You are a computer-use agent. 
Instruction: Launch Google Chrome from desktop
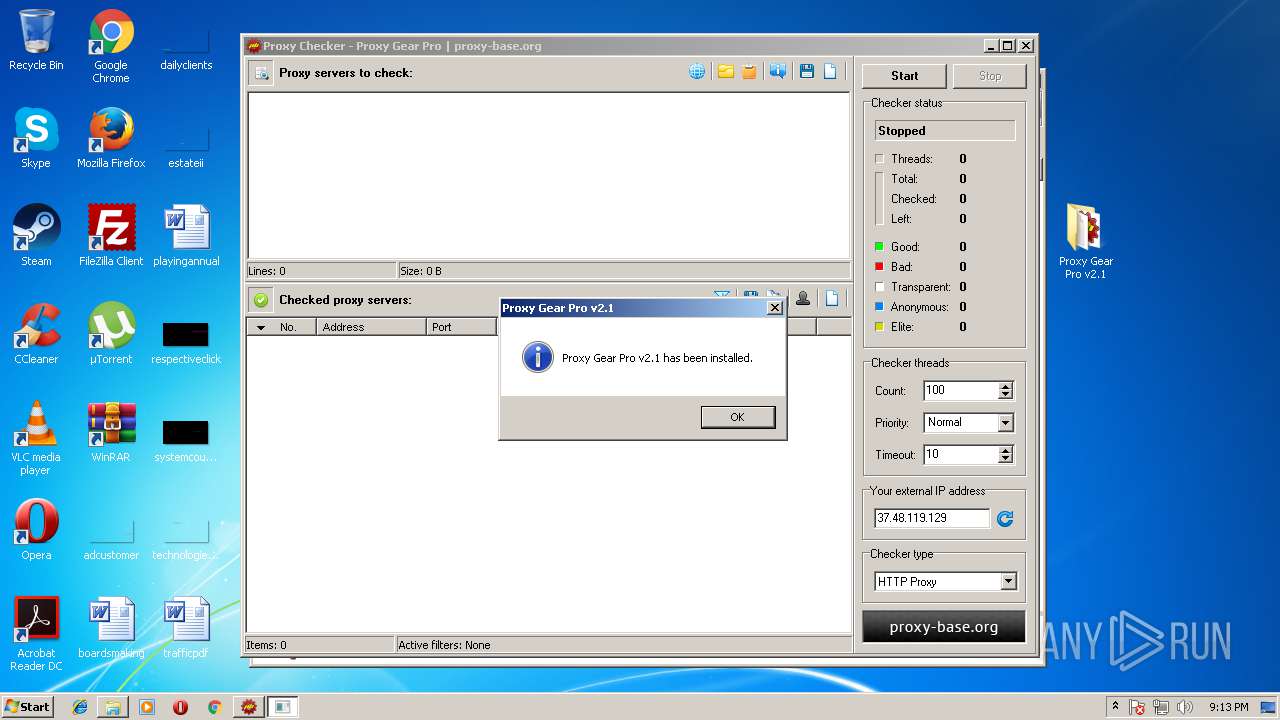(x=111, y=46)
